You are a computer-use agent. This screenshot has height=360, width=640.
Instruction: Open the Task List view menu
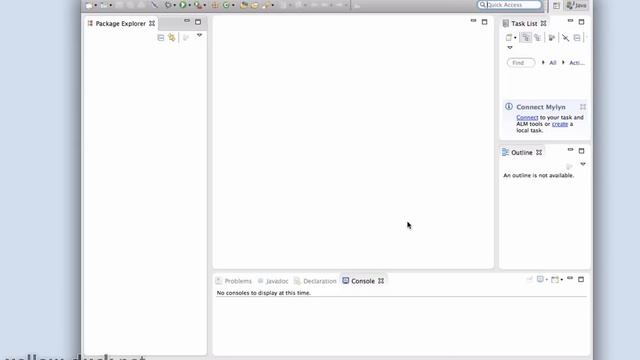(510, 47)
